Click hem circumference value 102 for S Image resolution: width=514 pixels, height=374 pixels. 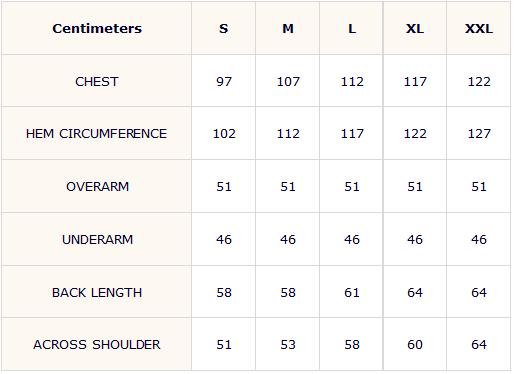pyautogui.click(x=224, y=134)
